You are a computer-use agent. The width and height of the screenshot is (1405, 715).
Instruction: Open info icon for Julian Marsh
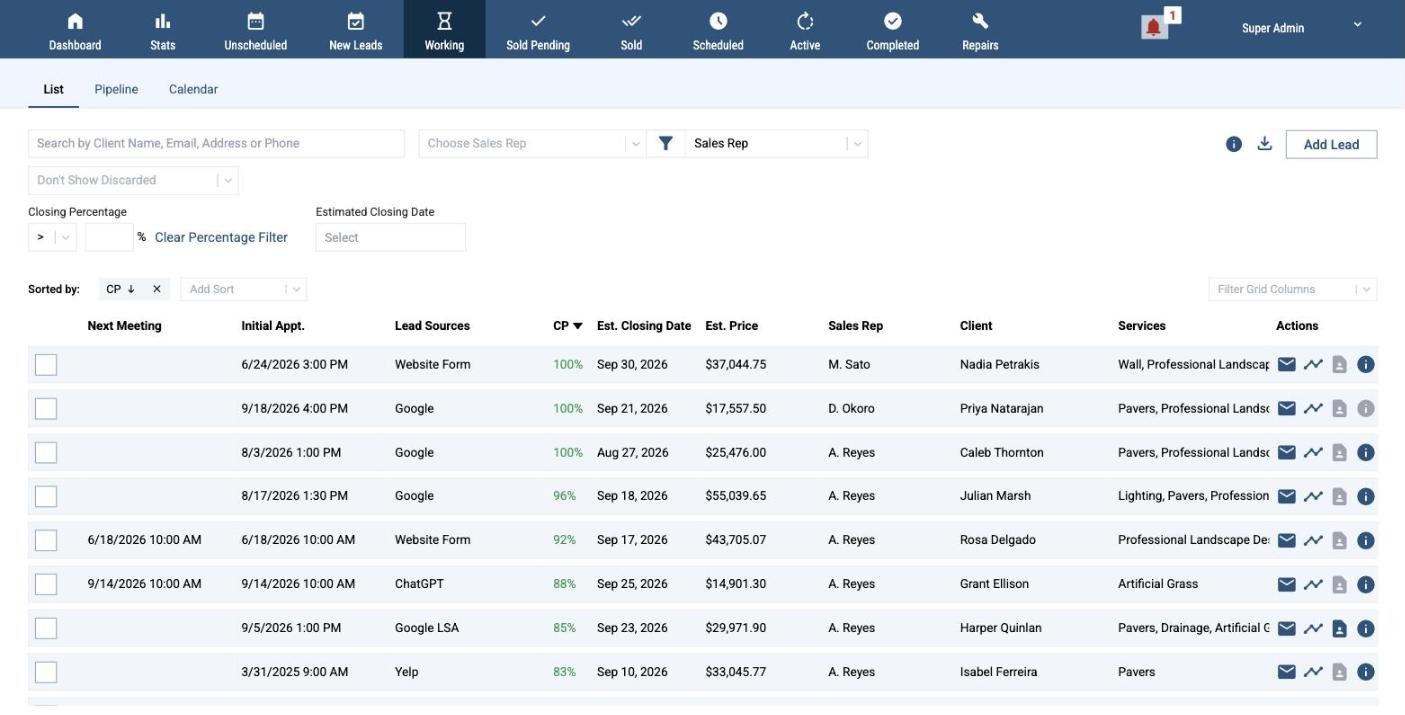[x=1366, y=497]
